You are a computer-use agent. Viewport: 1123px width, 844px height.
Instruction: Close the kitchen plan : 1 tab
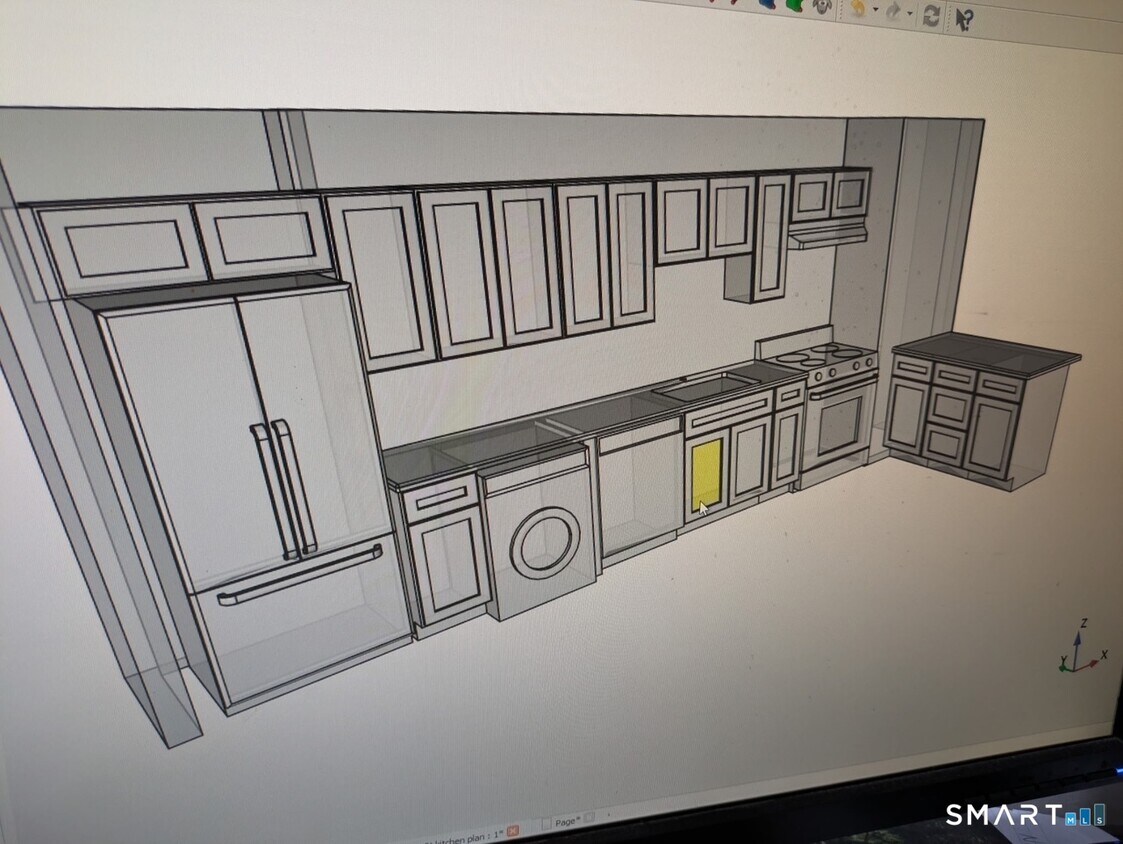coord(513,830)
